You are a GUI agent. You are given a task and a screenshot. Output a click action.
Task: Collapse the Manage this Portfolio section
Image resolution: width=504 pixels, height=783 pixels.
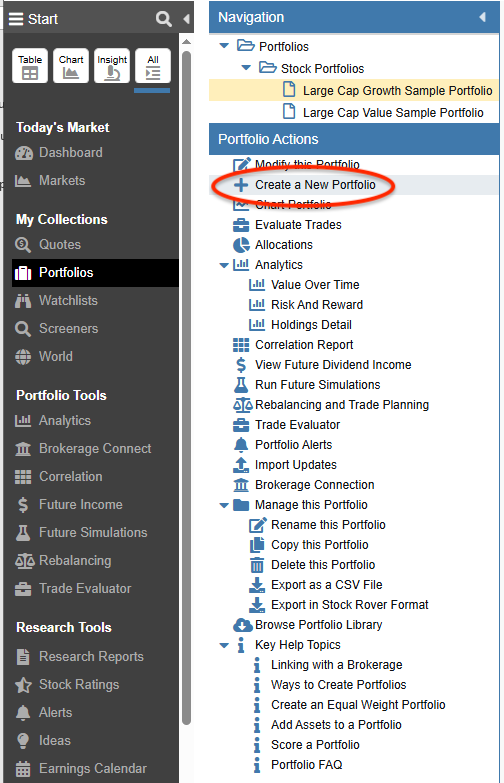coord(224,505)
